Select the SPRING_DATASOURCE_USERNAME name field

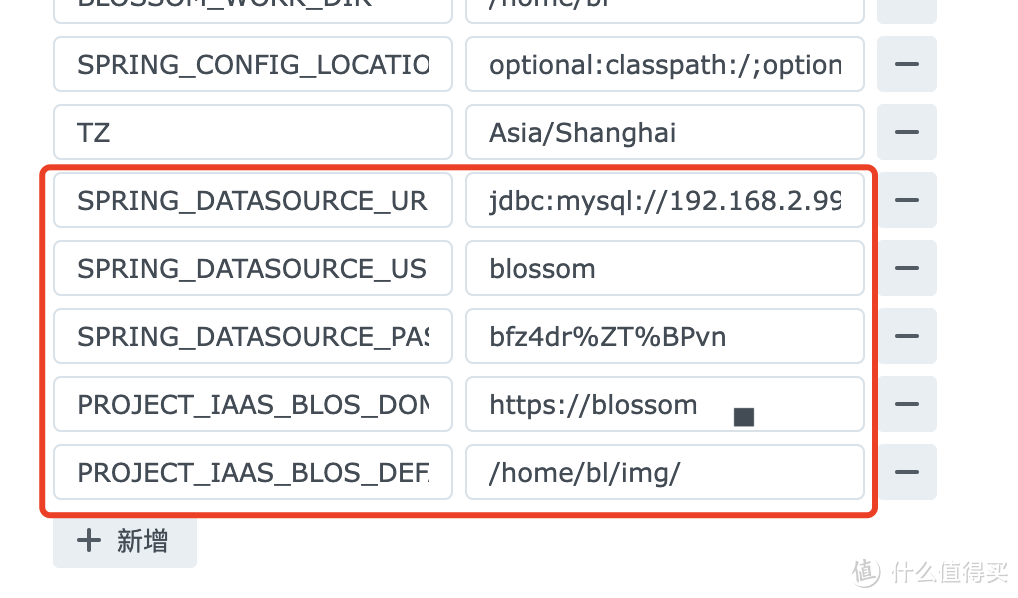(252, 269)
